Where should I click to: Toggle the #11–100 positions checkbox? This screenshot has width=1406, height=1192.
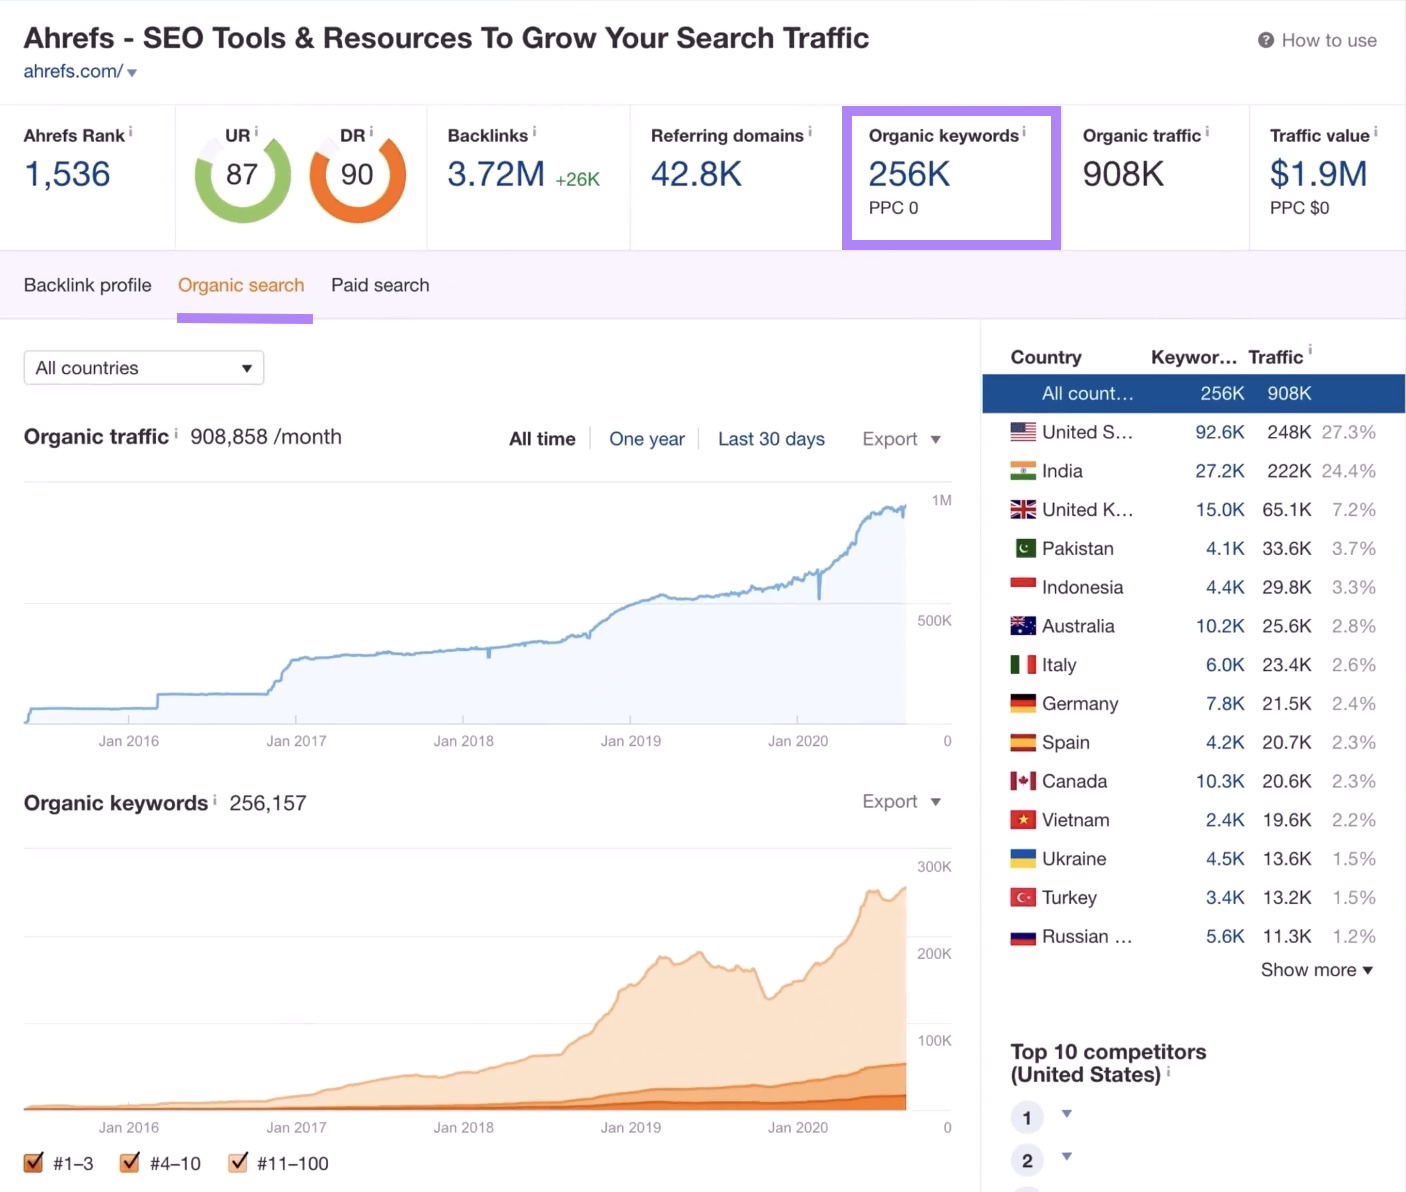[x=238, y=1162]
